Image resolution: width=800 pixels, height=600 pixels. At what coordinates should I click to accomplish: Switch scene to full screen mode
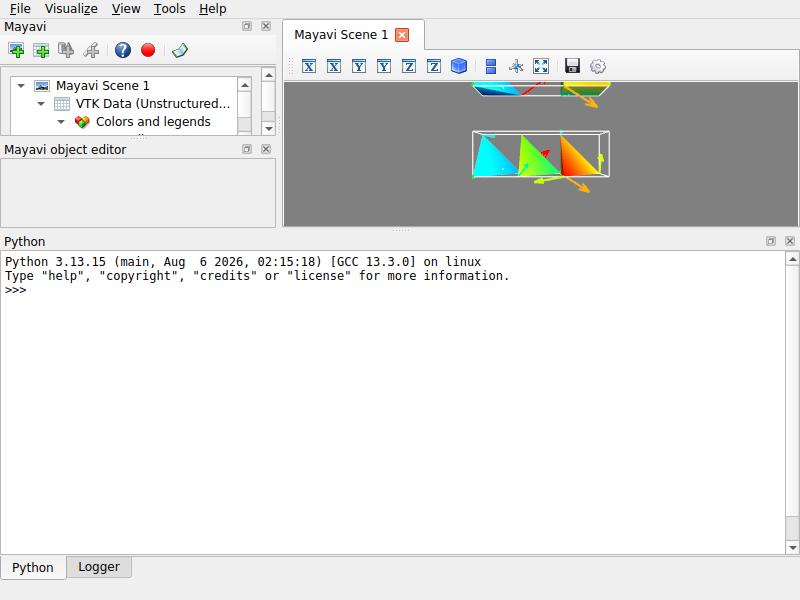tap(541, 66)
